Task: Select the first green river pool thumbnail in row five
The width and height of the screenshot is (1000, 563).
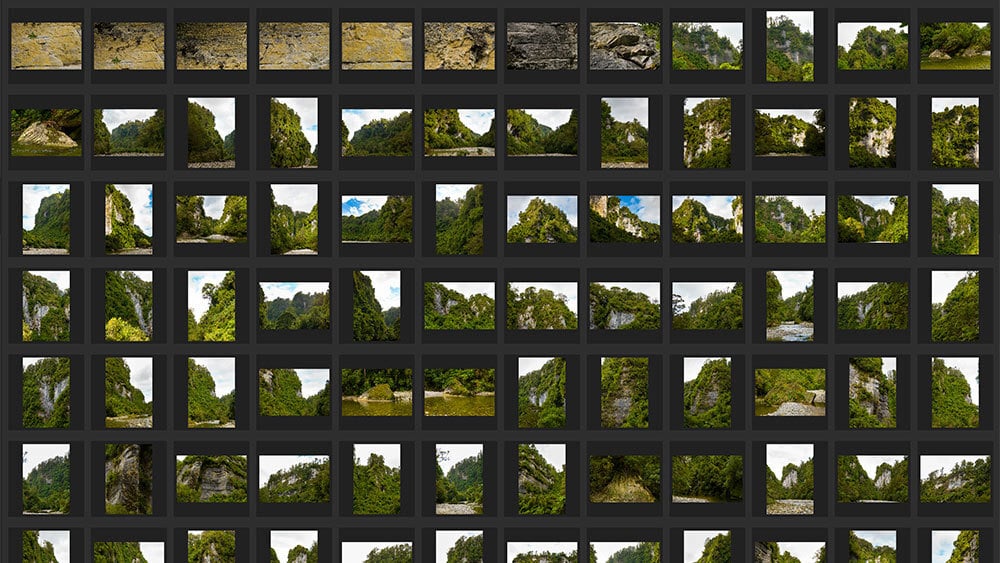Action: (377, 392)
